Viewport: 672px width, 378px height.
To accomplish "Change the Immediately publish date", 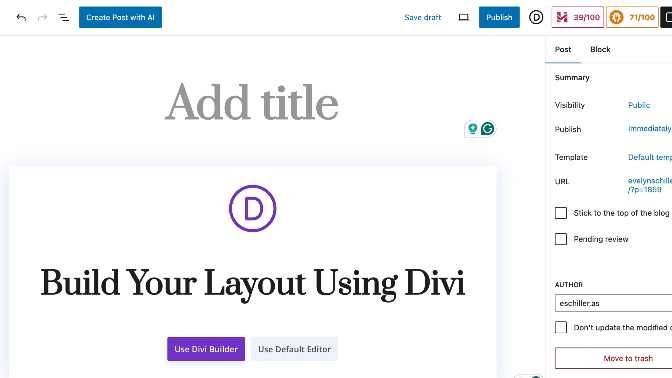I will [x=650, y=129].
